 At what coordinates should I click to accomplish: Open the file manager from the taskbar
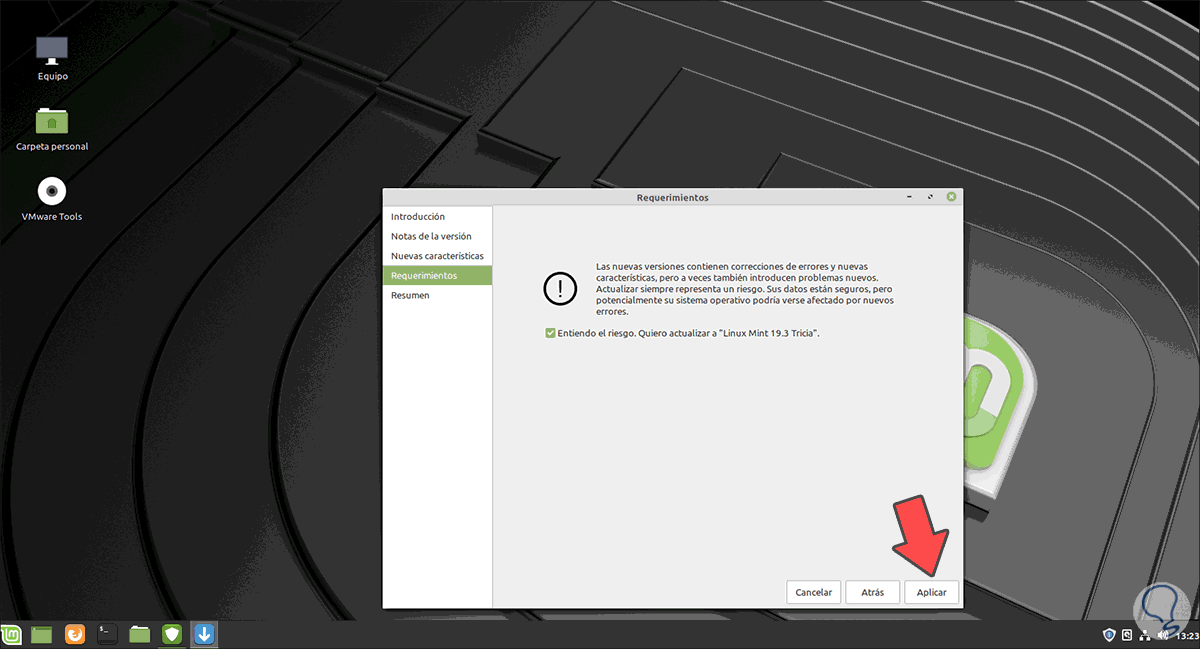click(139, 634)
